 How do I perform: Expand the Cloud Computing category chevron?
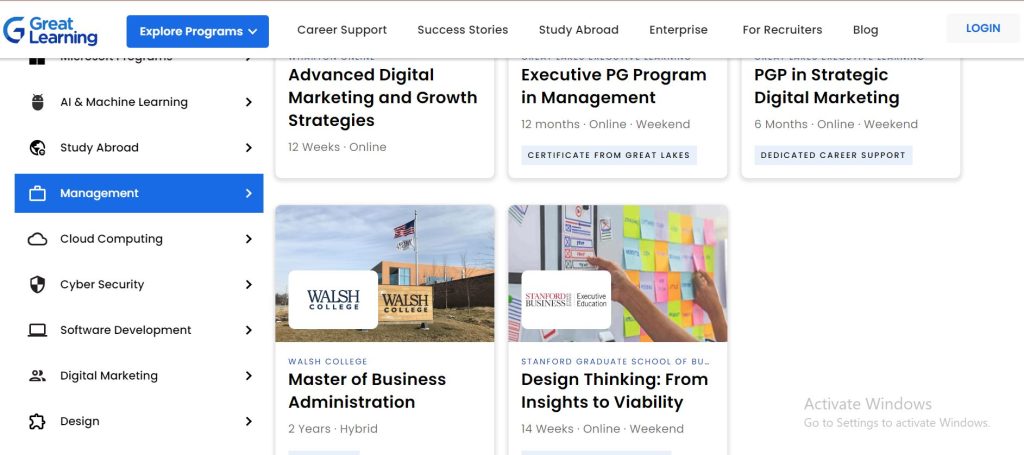[x=249, y=239]
